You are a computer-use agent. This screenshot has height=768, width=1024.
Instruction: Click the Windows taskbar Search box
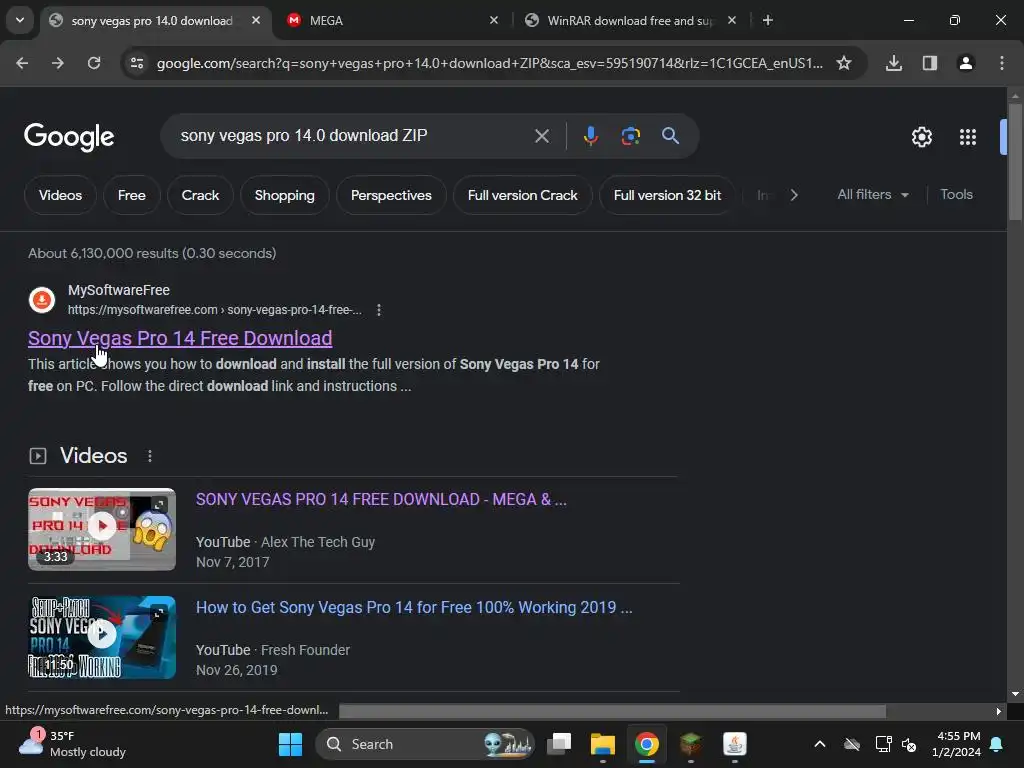424,744
